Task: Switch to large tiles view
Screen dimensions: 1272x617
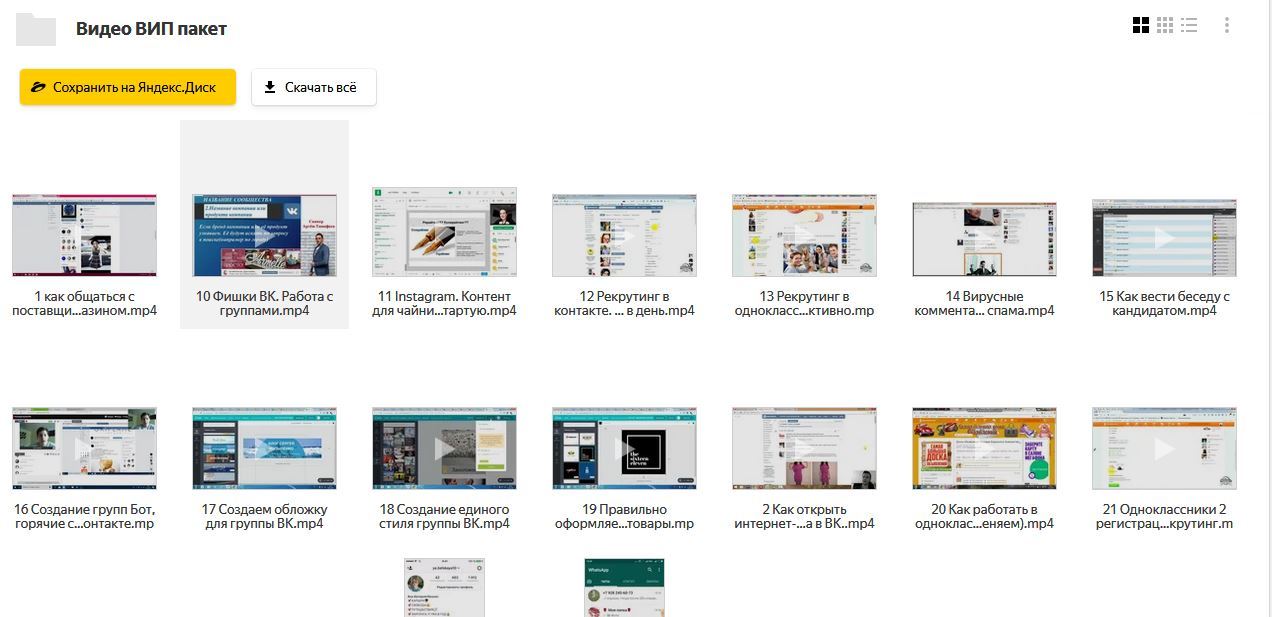Action: [x=1141, y=26]
